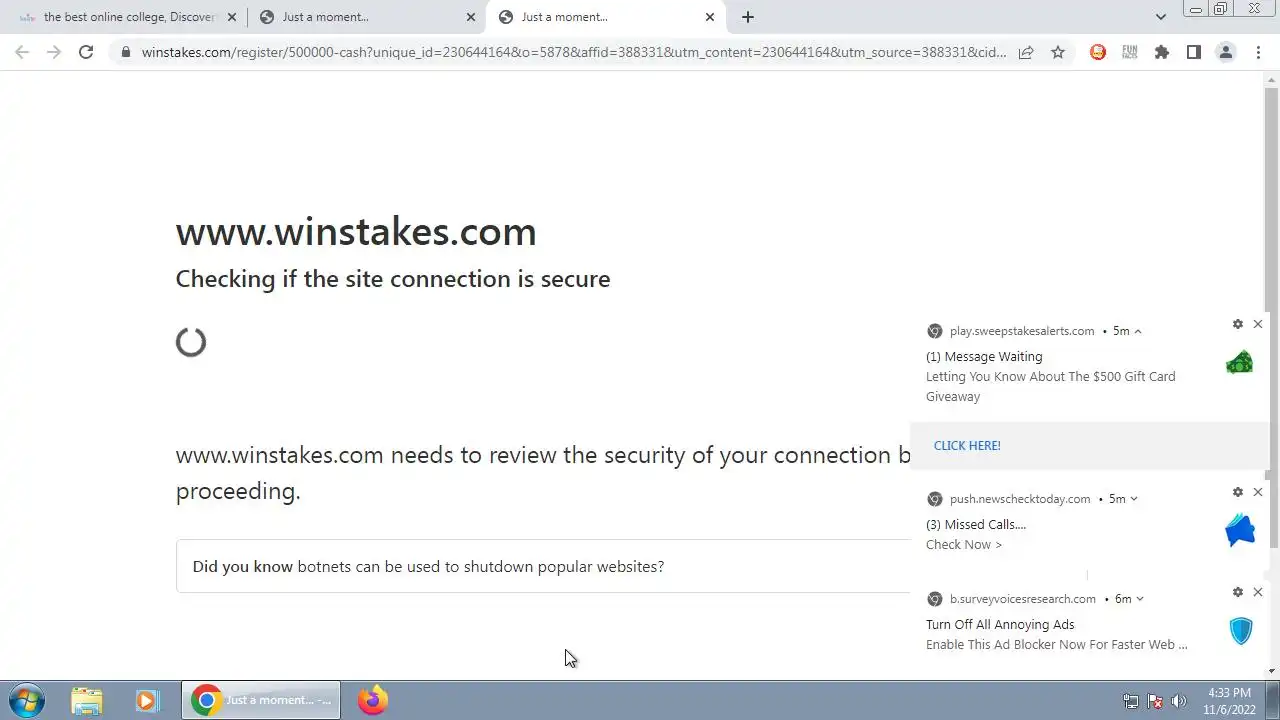Click blue bird notification image
The image size is (1280, 720).
coord(1240,530)
